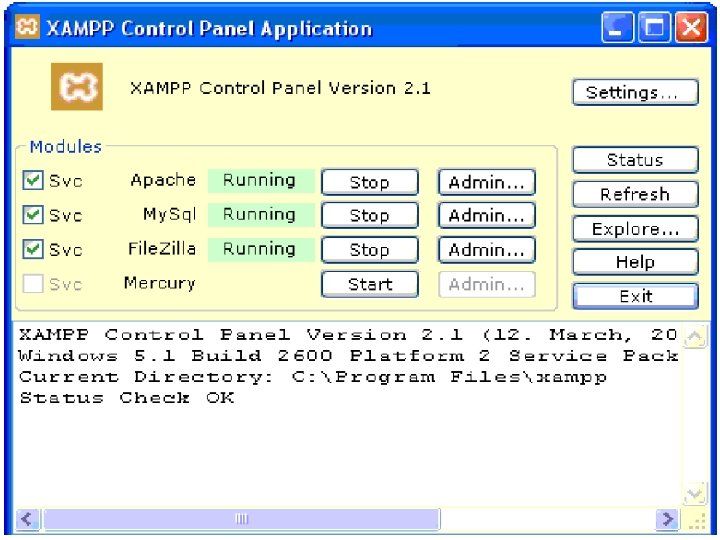Click the window resize grip corner
This screenshot has height=540, width=720.
(698, 521)
